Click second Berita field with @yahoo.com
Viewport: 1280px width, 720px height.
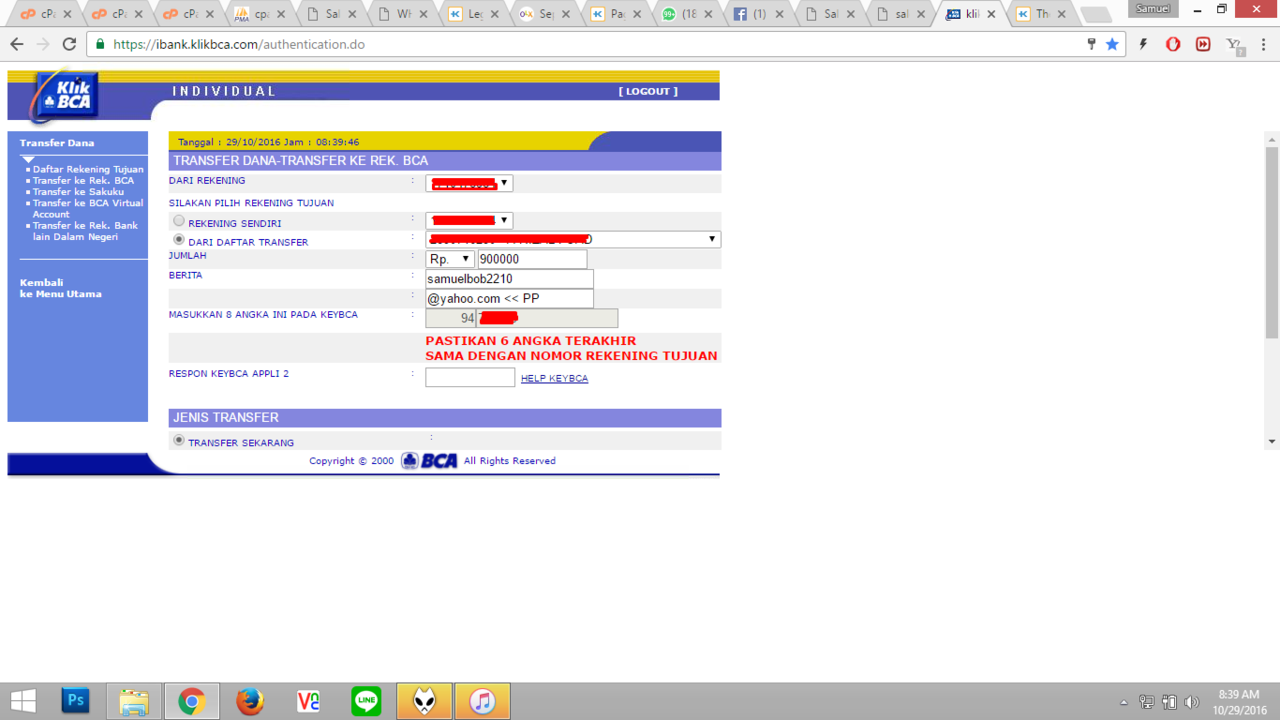tap(509, 299)
